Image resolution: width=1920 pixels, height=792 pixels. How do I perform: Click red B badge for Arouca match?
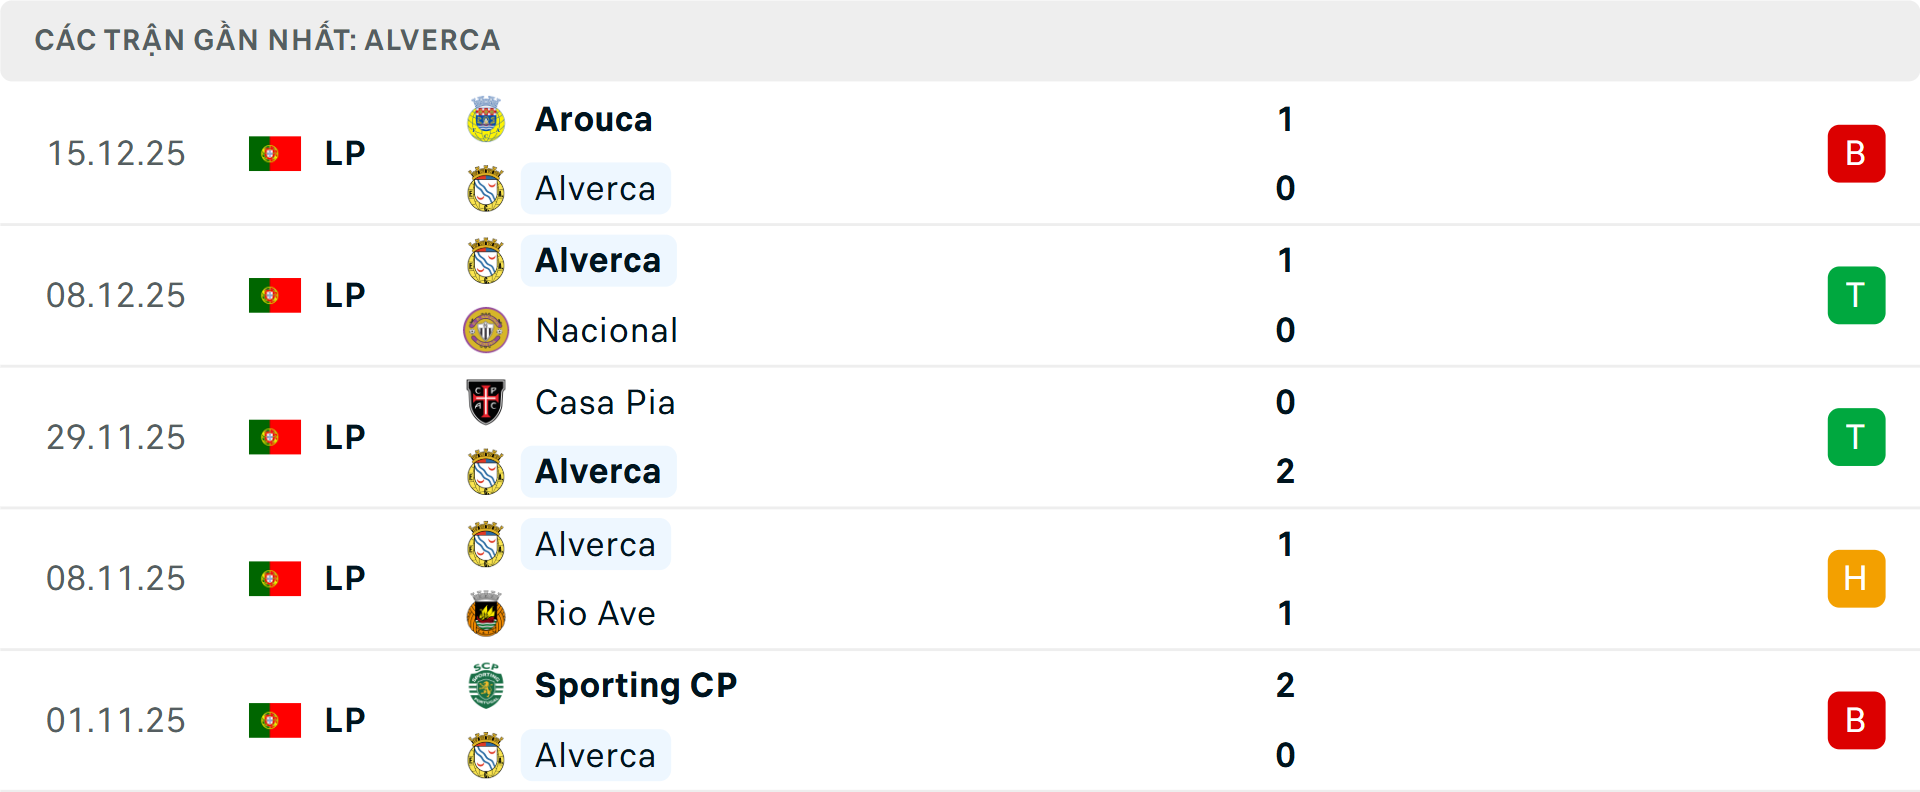pos(1856,154)
